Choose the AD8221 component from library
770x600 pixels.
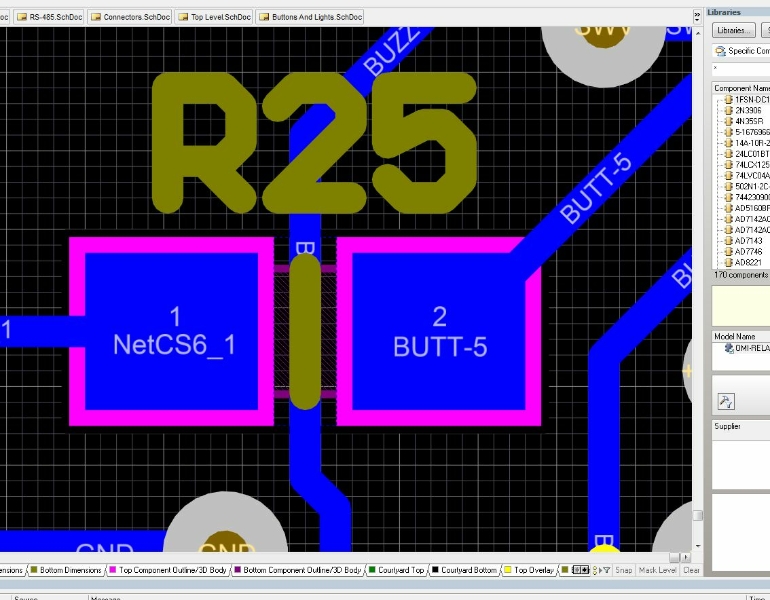point(747,262)
